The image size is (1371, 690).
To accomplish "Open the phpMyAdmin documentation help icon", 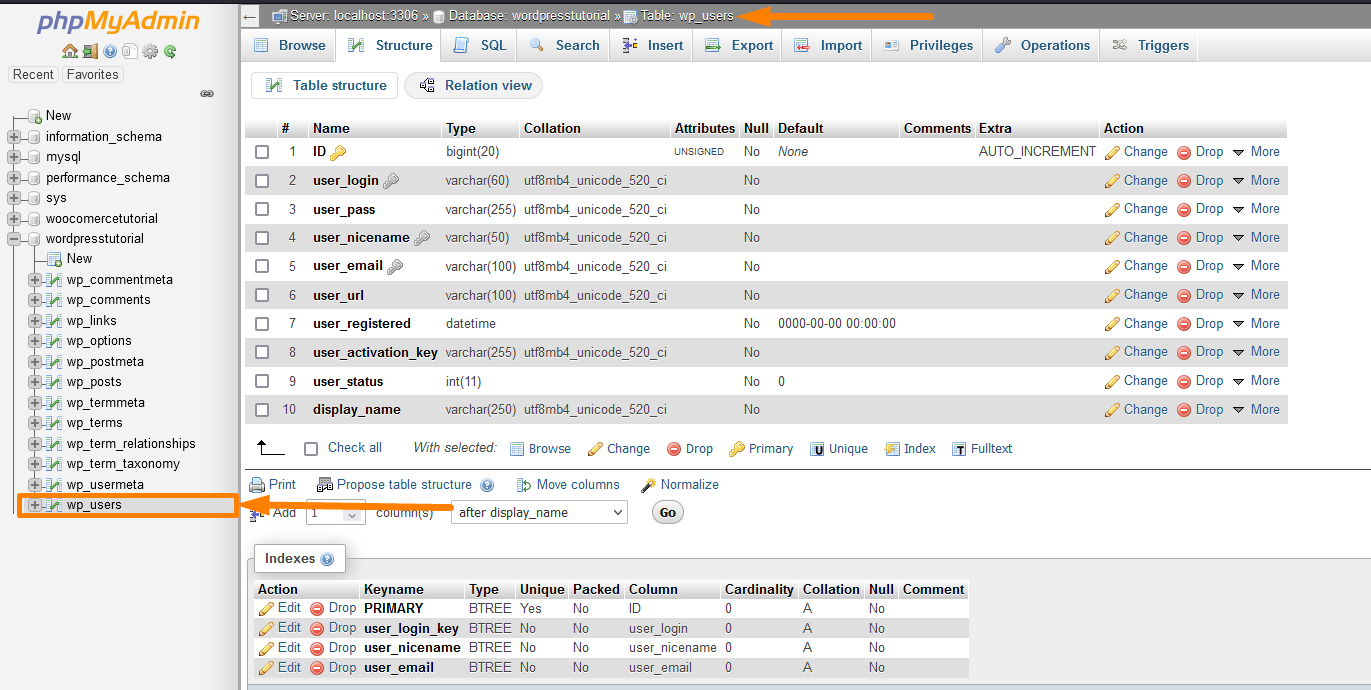I will coord(110,51).
